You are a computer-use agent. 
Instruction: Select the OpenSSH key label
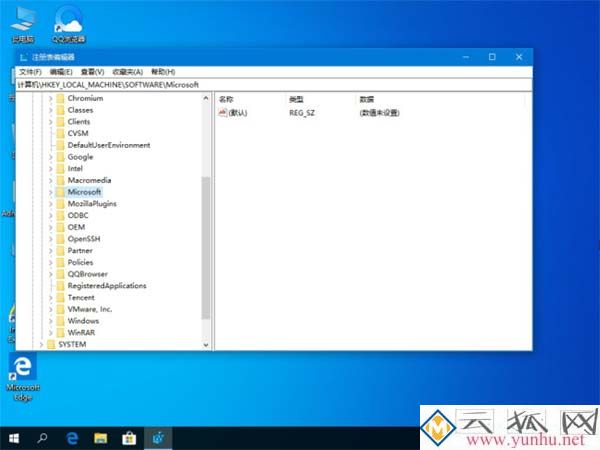point(84,239)
